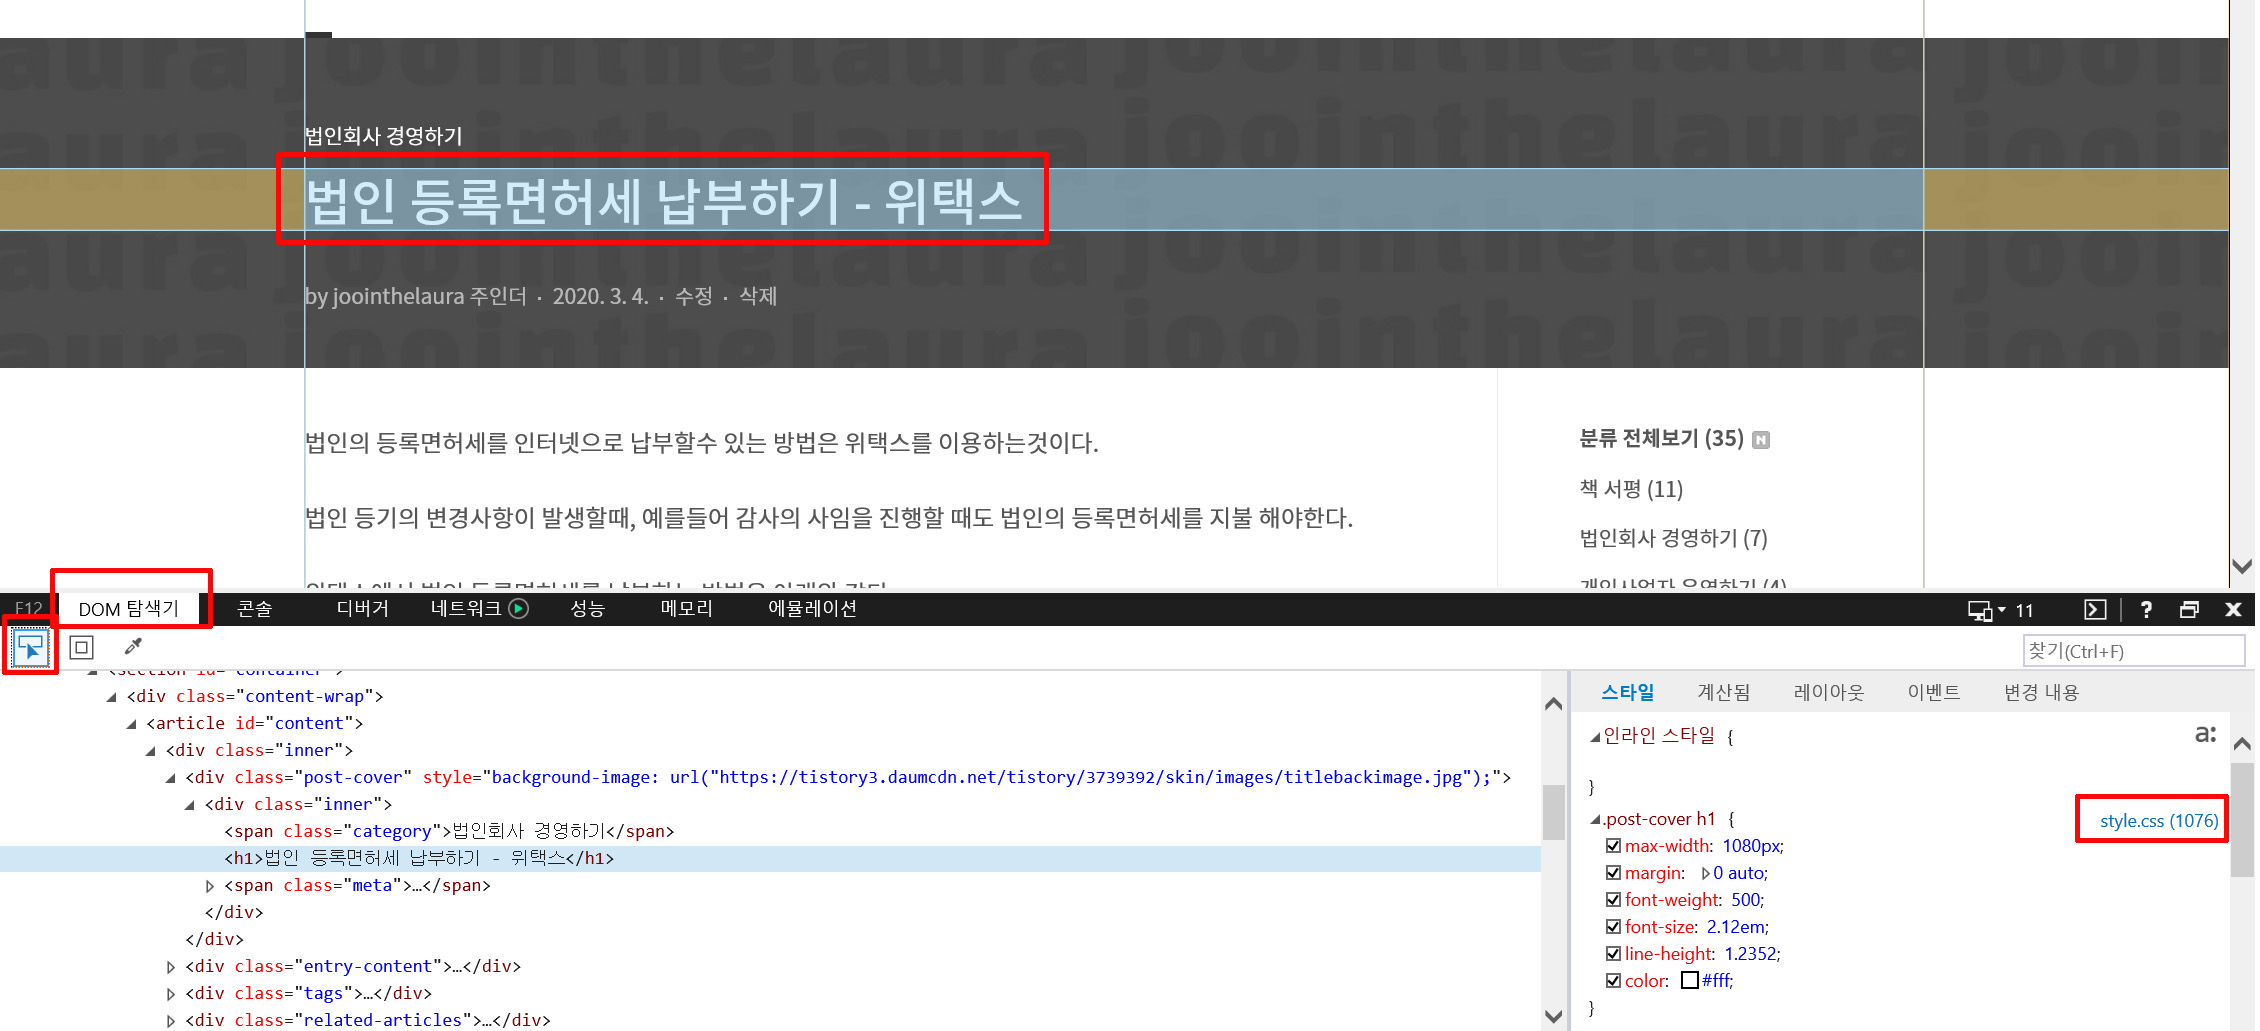
Task: Open the 에뮬레이션 tab
Action: [x=812, y=608]
